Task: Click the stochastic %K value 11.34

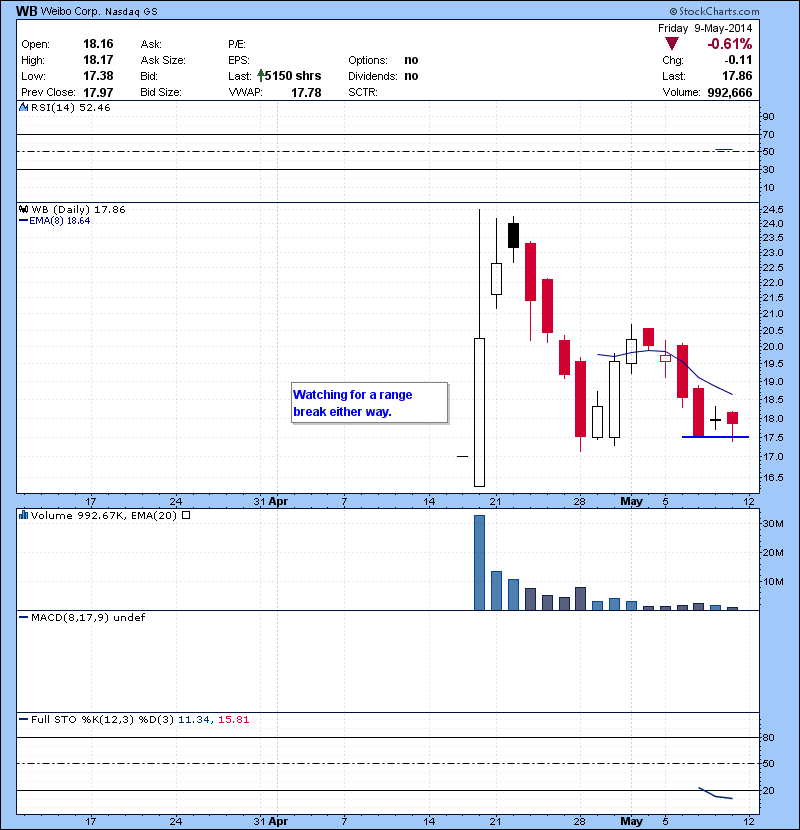Action: click(194, 719)
